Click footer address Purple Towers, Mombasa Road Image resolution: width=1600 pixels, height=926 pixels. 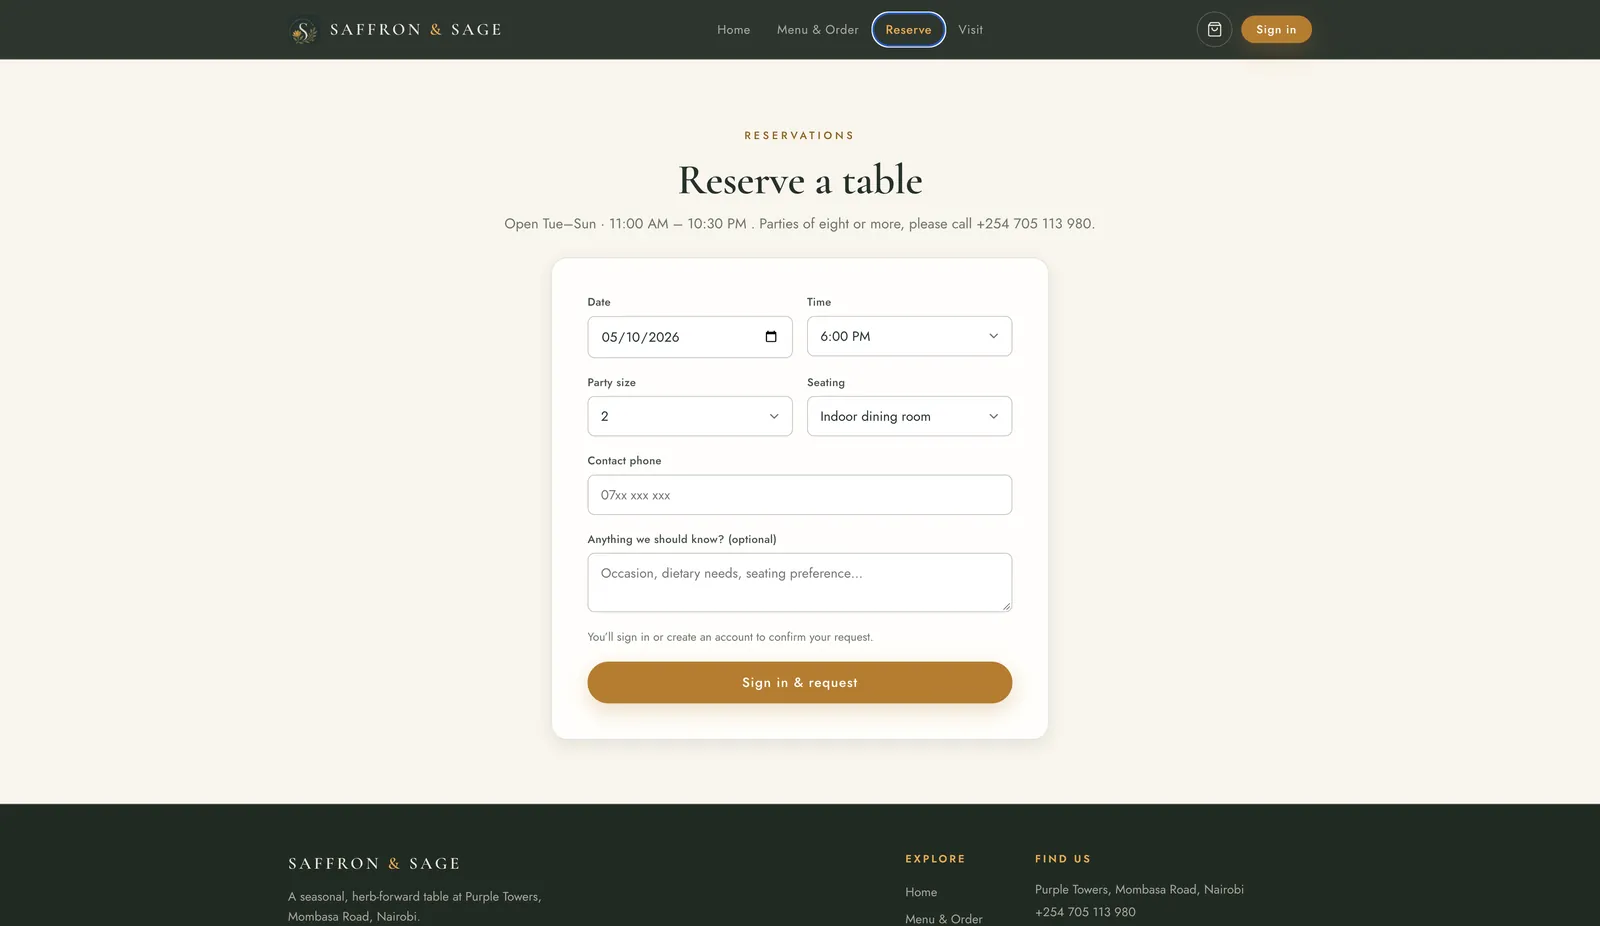1139,889
